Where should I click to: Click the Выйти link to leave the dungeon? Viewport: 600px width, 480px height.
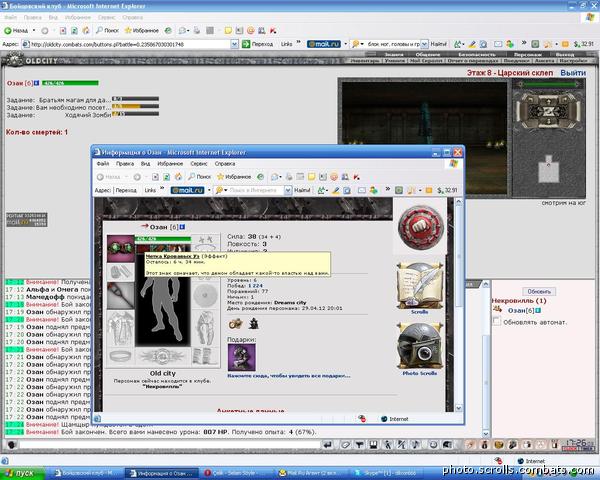573,73
